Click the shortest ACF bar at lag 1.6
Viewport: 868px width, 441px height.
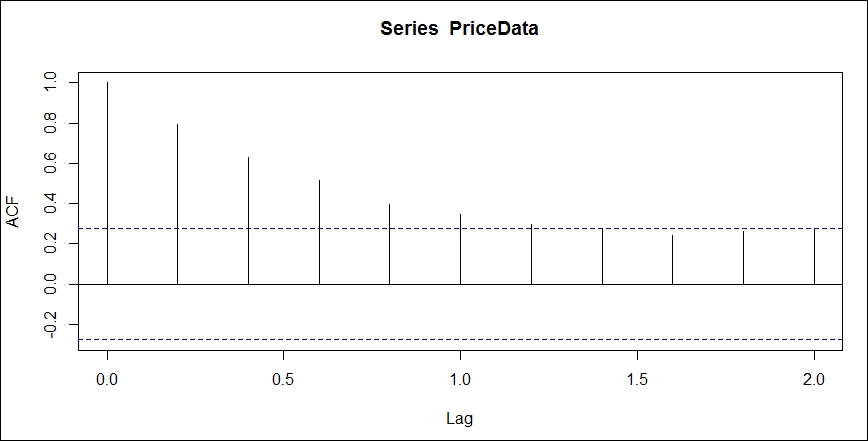(673, 260)
